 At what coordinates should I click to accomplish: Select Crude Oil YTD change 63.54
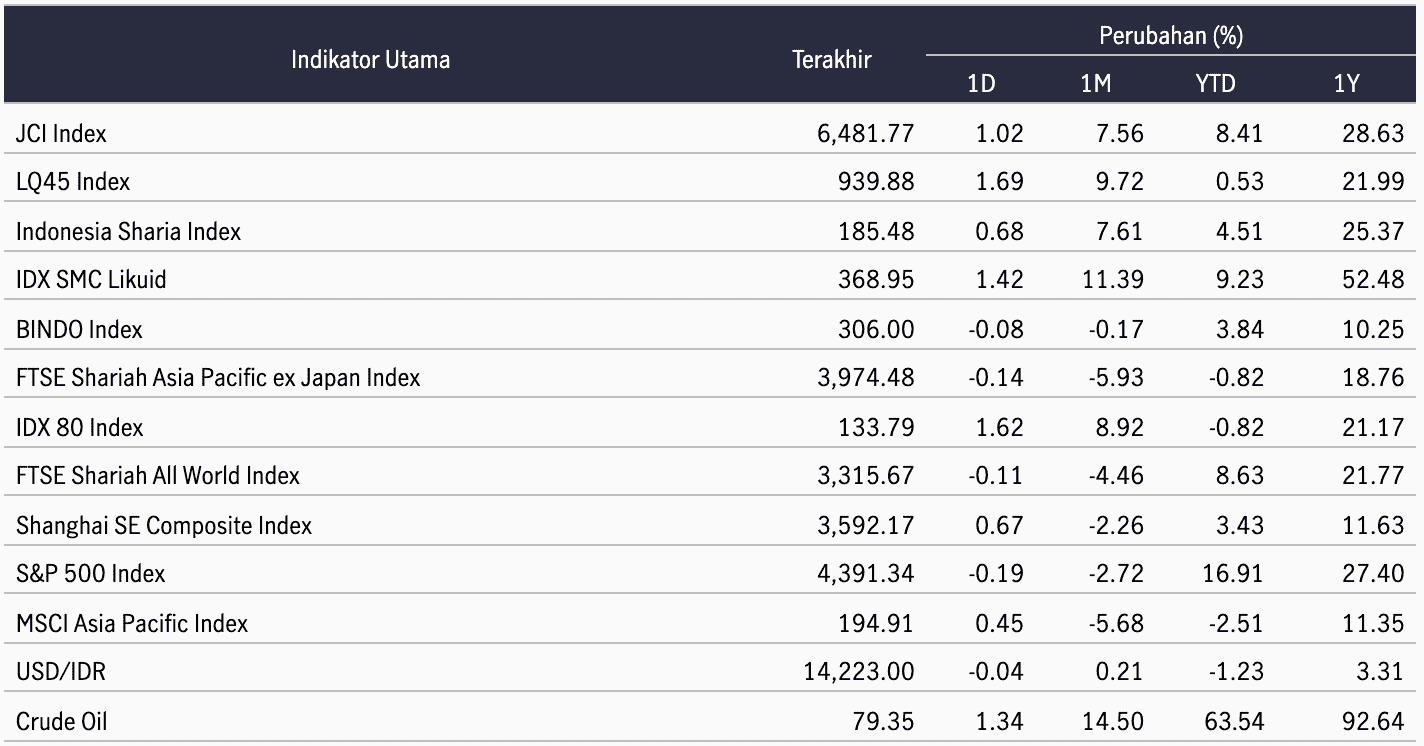(1233, 721)
